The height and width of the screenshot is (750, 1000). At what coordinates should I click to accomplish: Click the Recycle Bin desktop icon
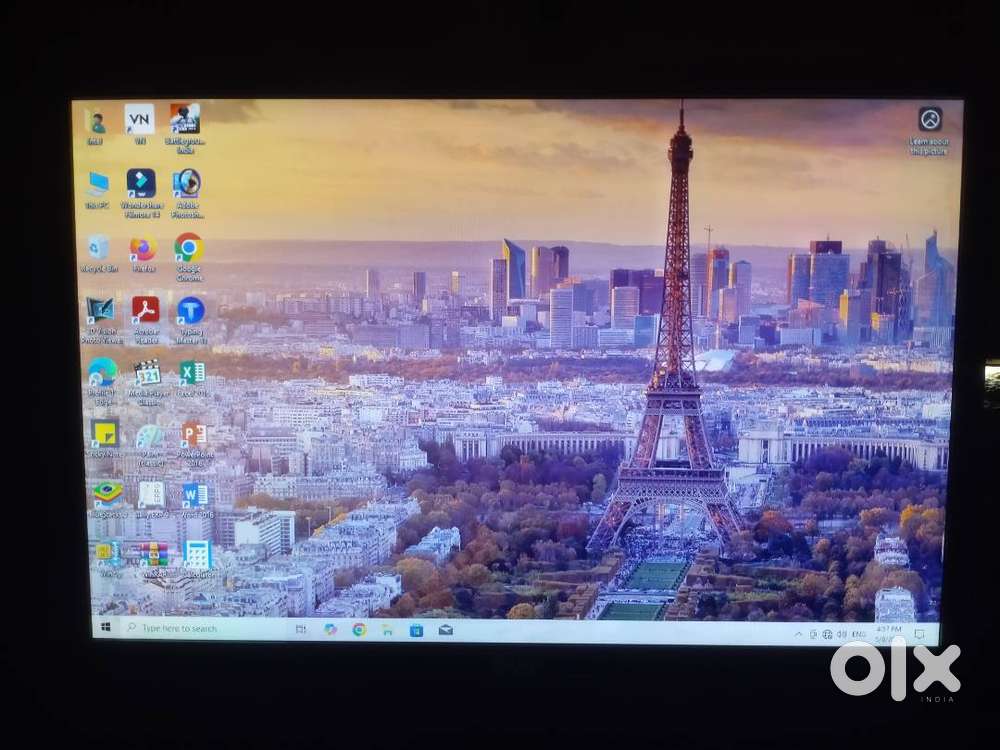point(98,248)
